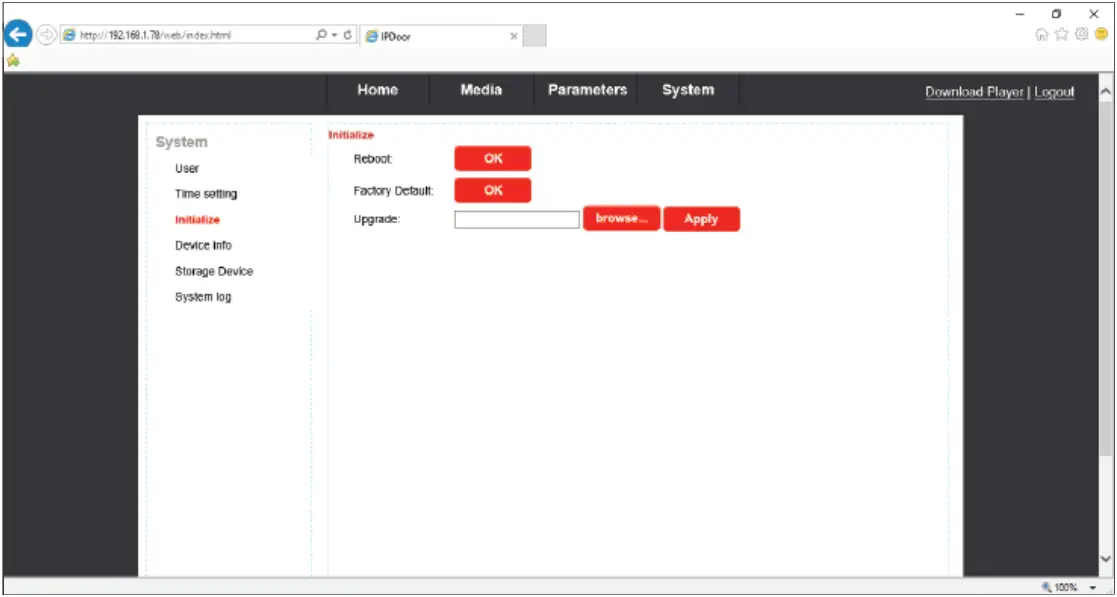Click the browser home icon
Screen dimensions: 1117x597
point(1041,33)
